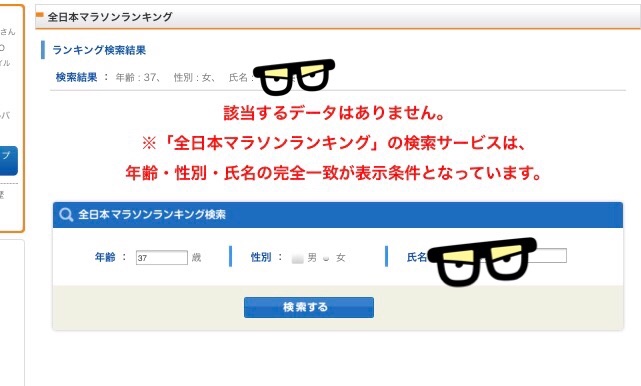Click the 年齢：37 search result text
Screen dimensions: 641x386
click(138, 77)
